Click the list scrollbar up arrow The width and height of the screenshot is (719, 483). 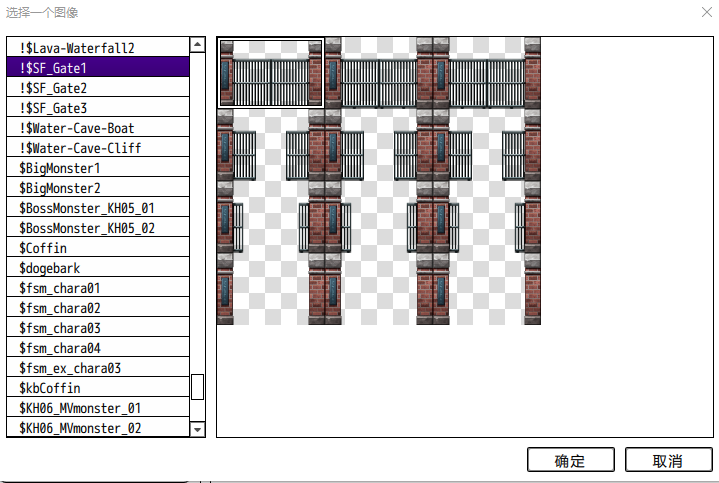197,44
